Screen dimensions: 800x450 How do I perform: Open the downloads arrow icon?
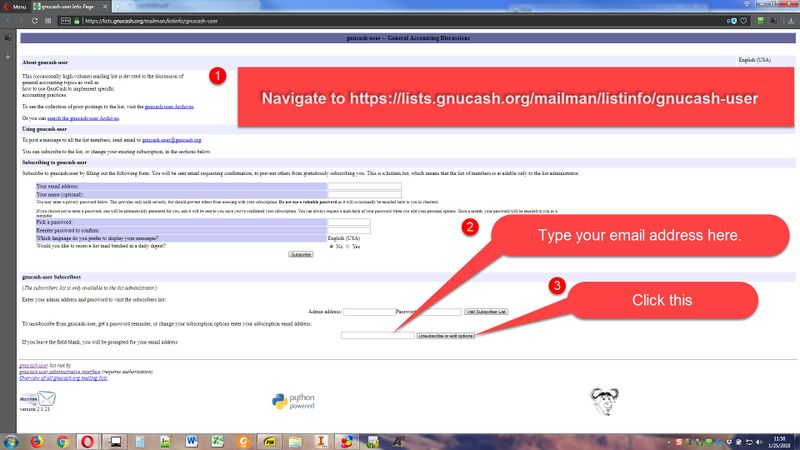791,21
